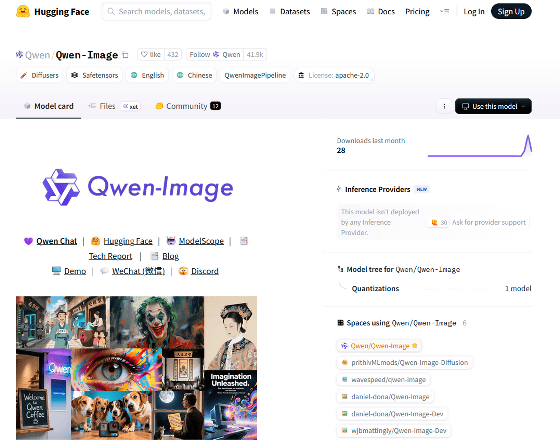Open the Tech Report link
This screenshot has width=560, height=442.
pyautogui.click(x=110, y=256)
